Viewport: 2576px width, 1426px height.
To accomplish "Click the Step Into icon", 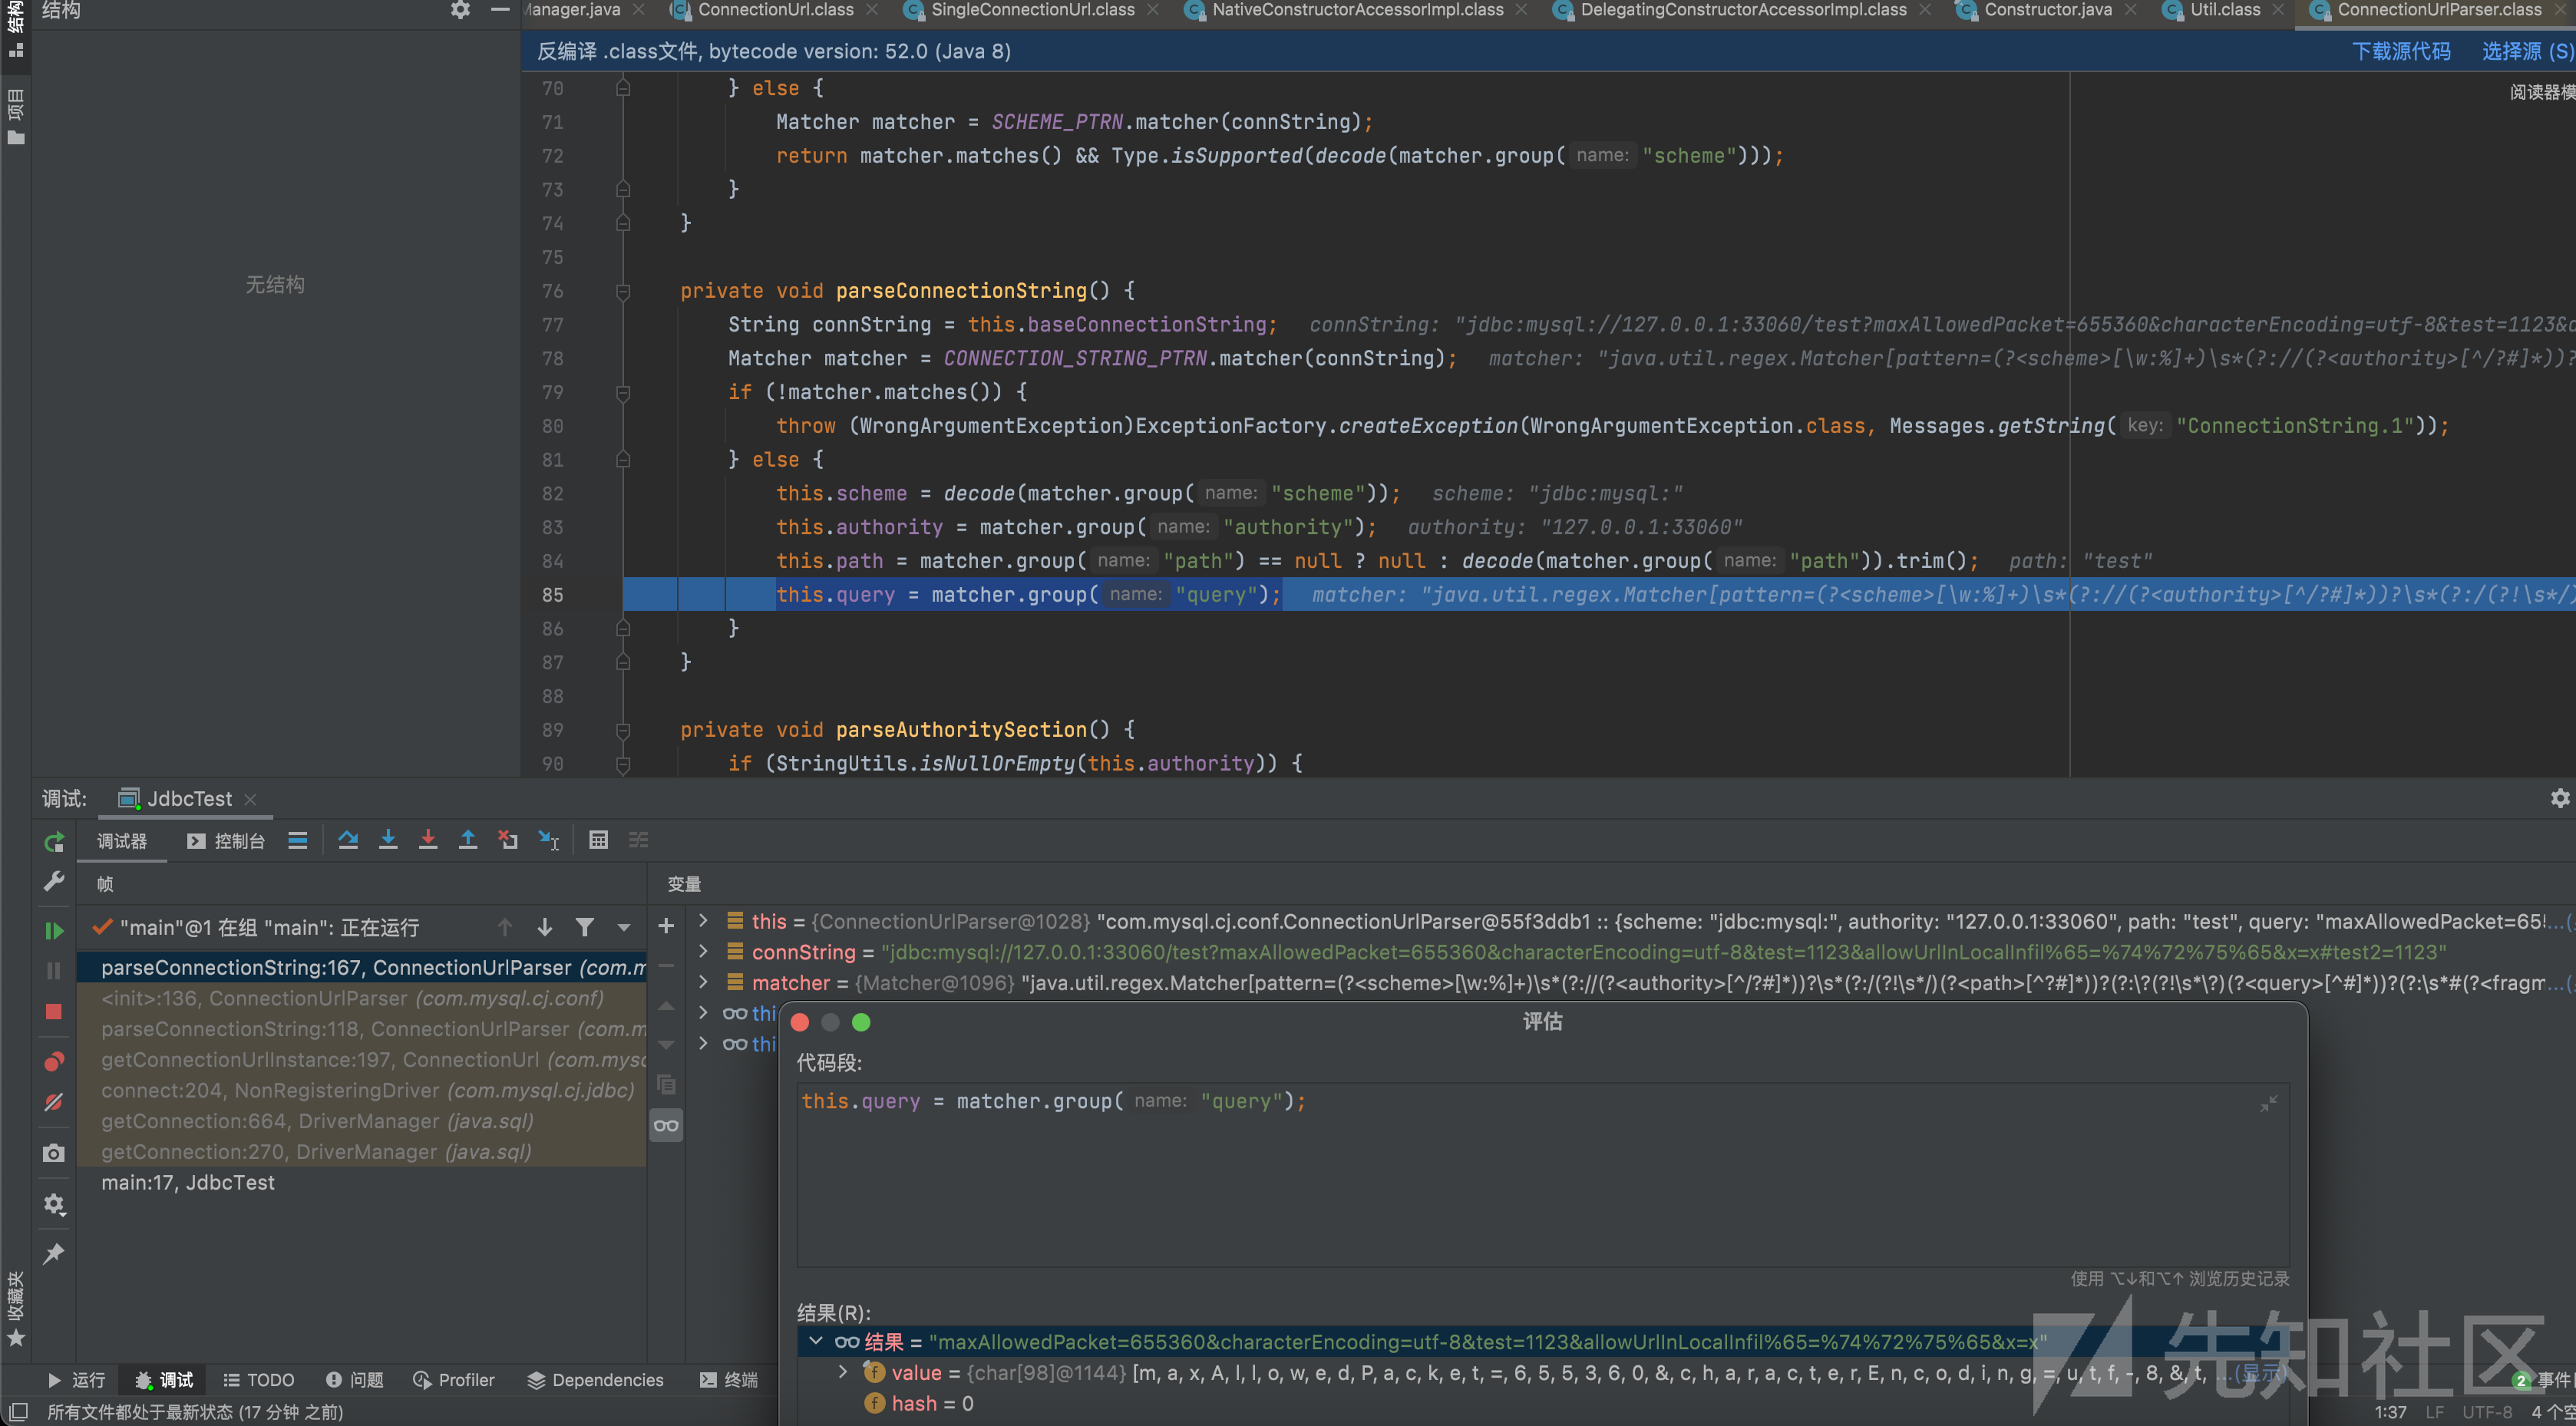I will pos(388,840).
